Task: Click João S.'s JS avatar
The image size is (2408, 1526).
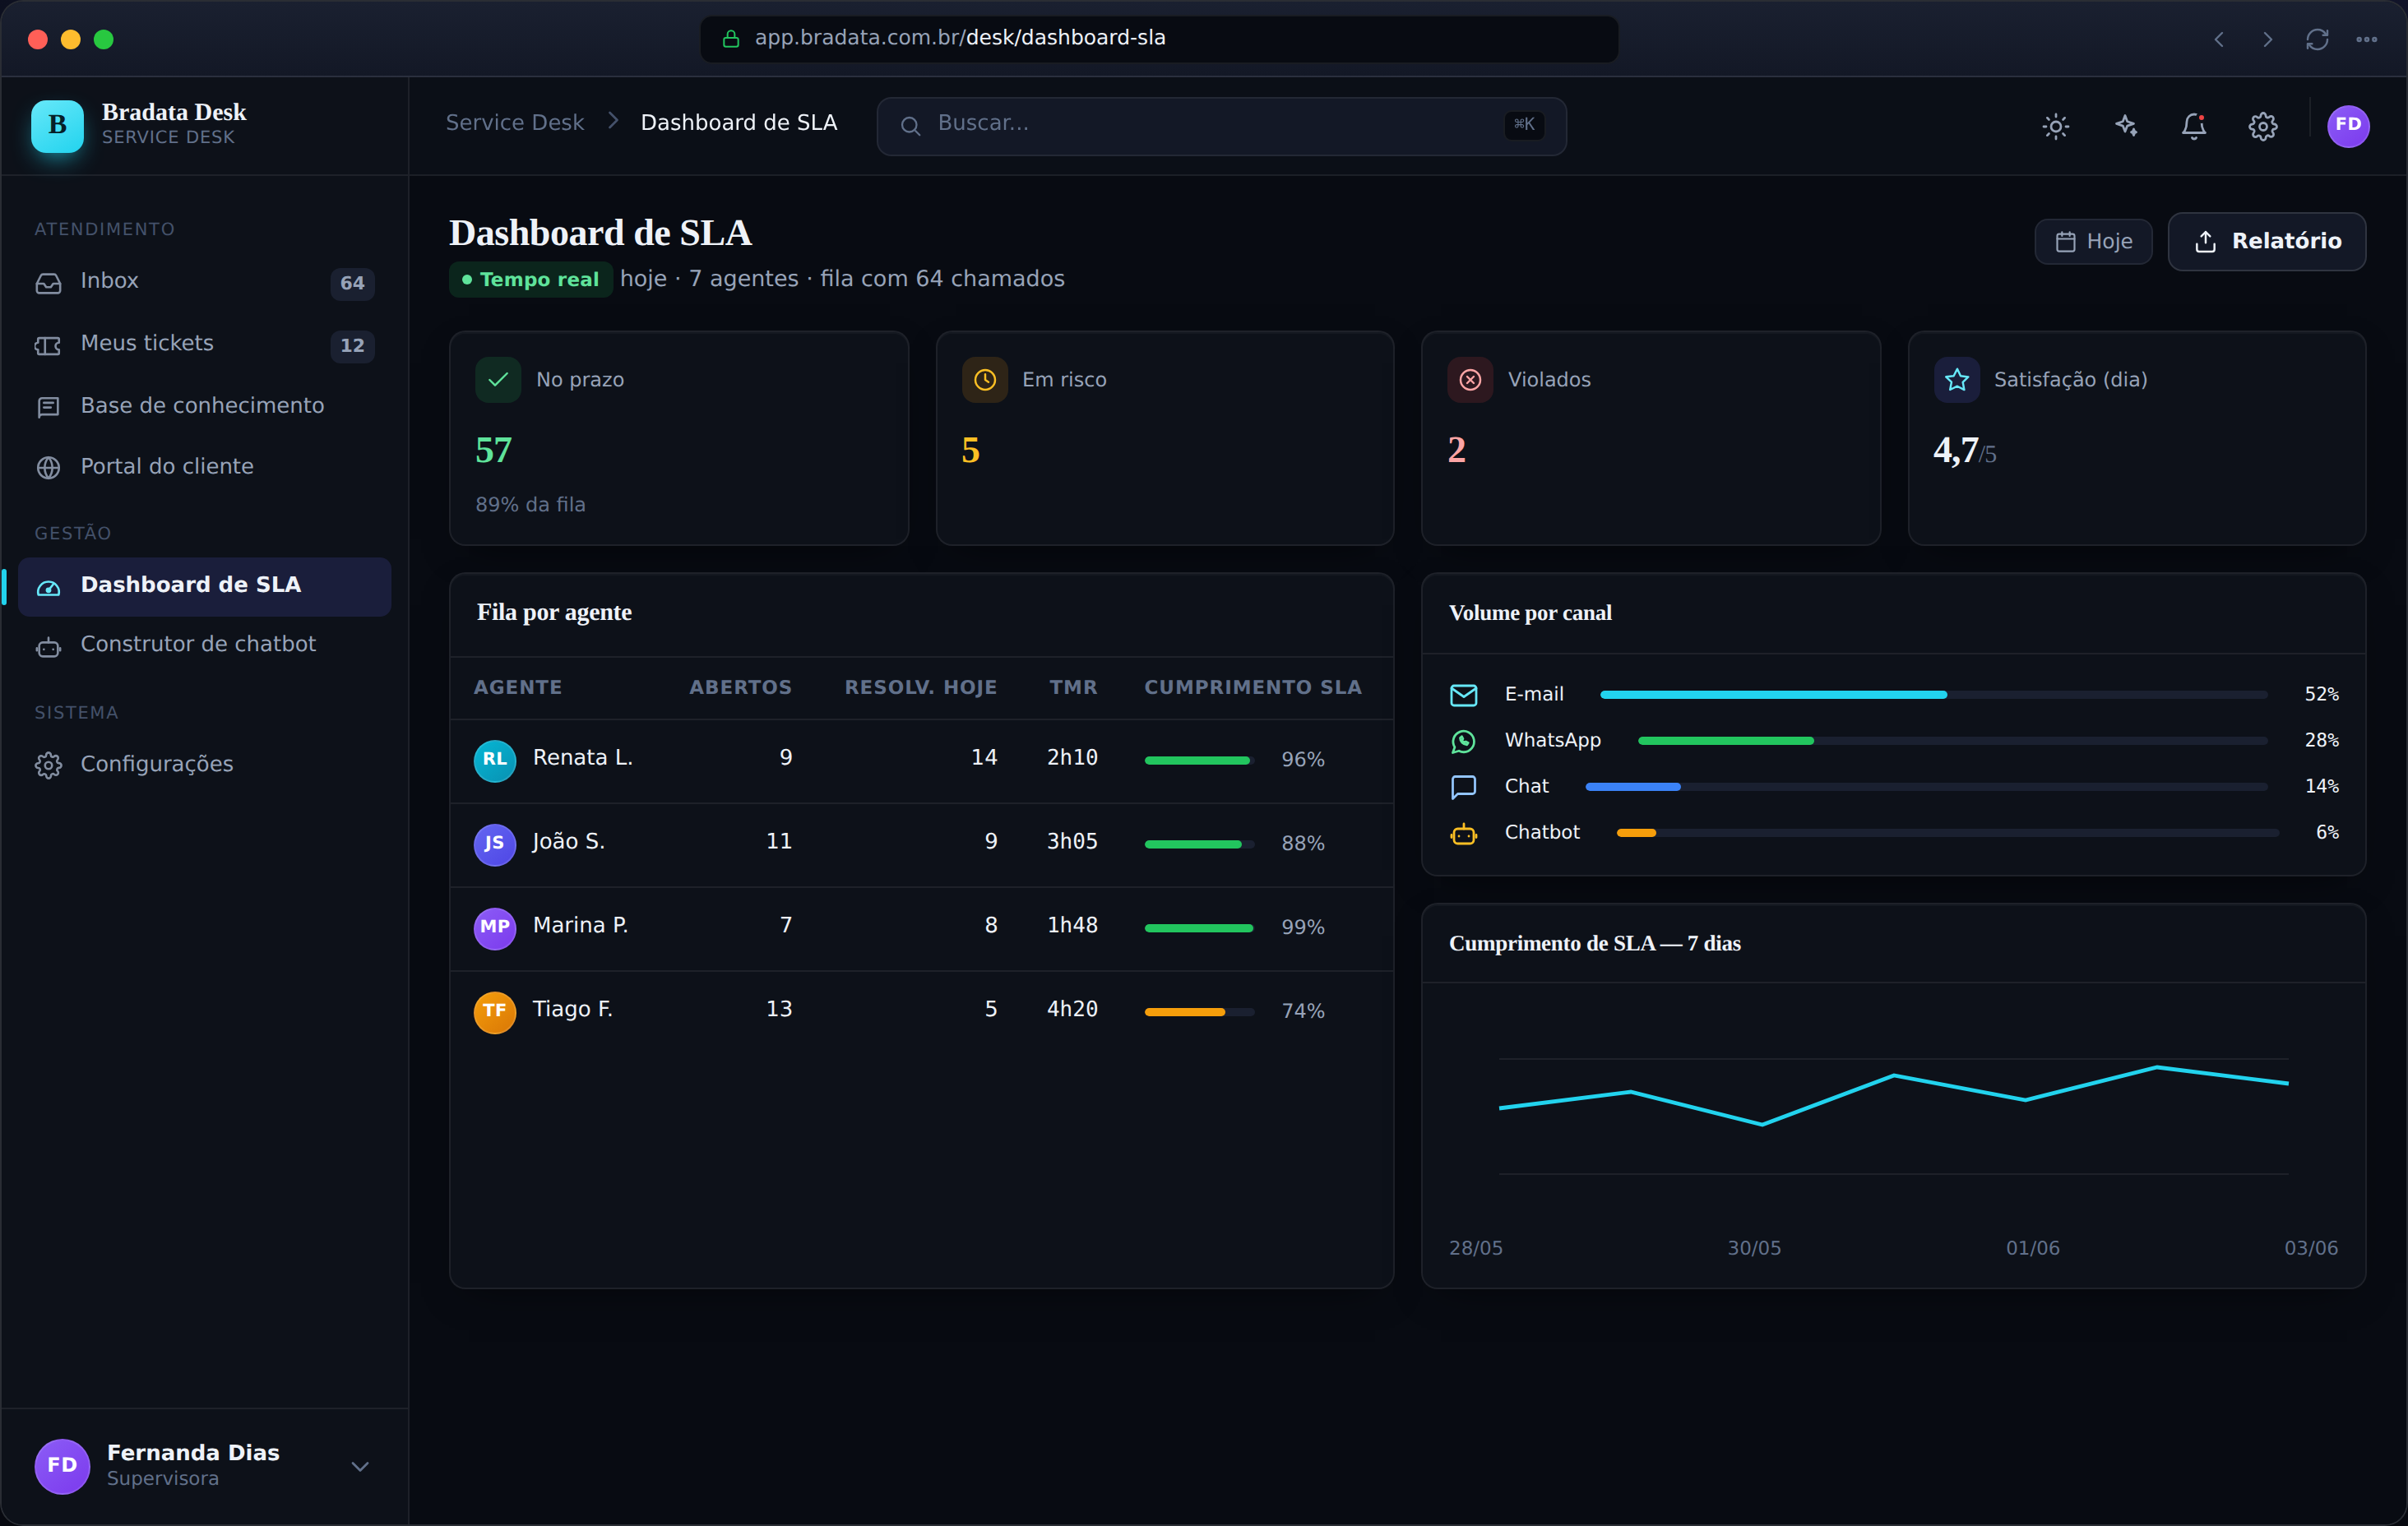Action: [x=494, y=844]
